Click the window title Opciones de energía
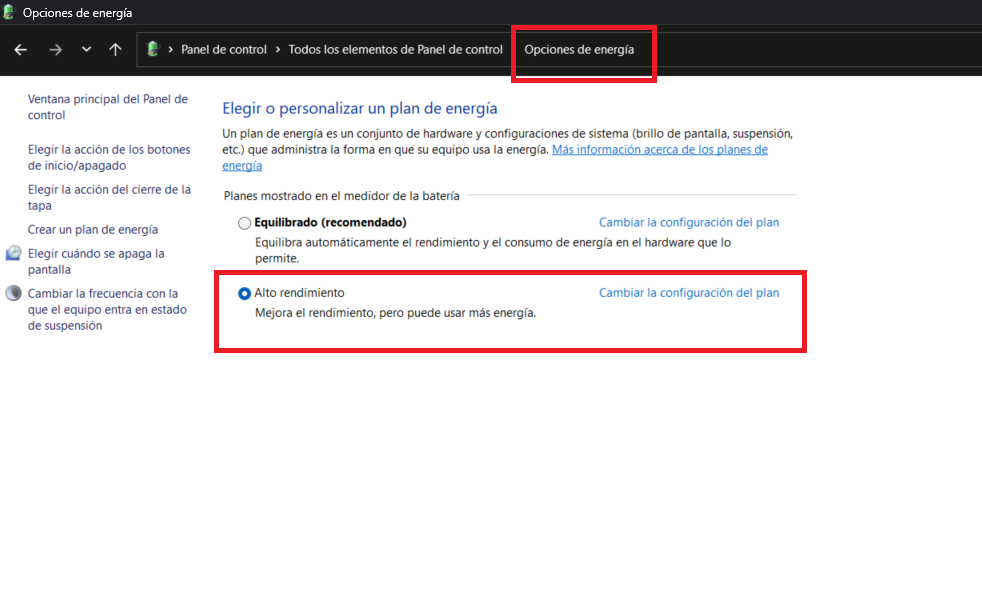The image size is (982, 610). point(77,13)
